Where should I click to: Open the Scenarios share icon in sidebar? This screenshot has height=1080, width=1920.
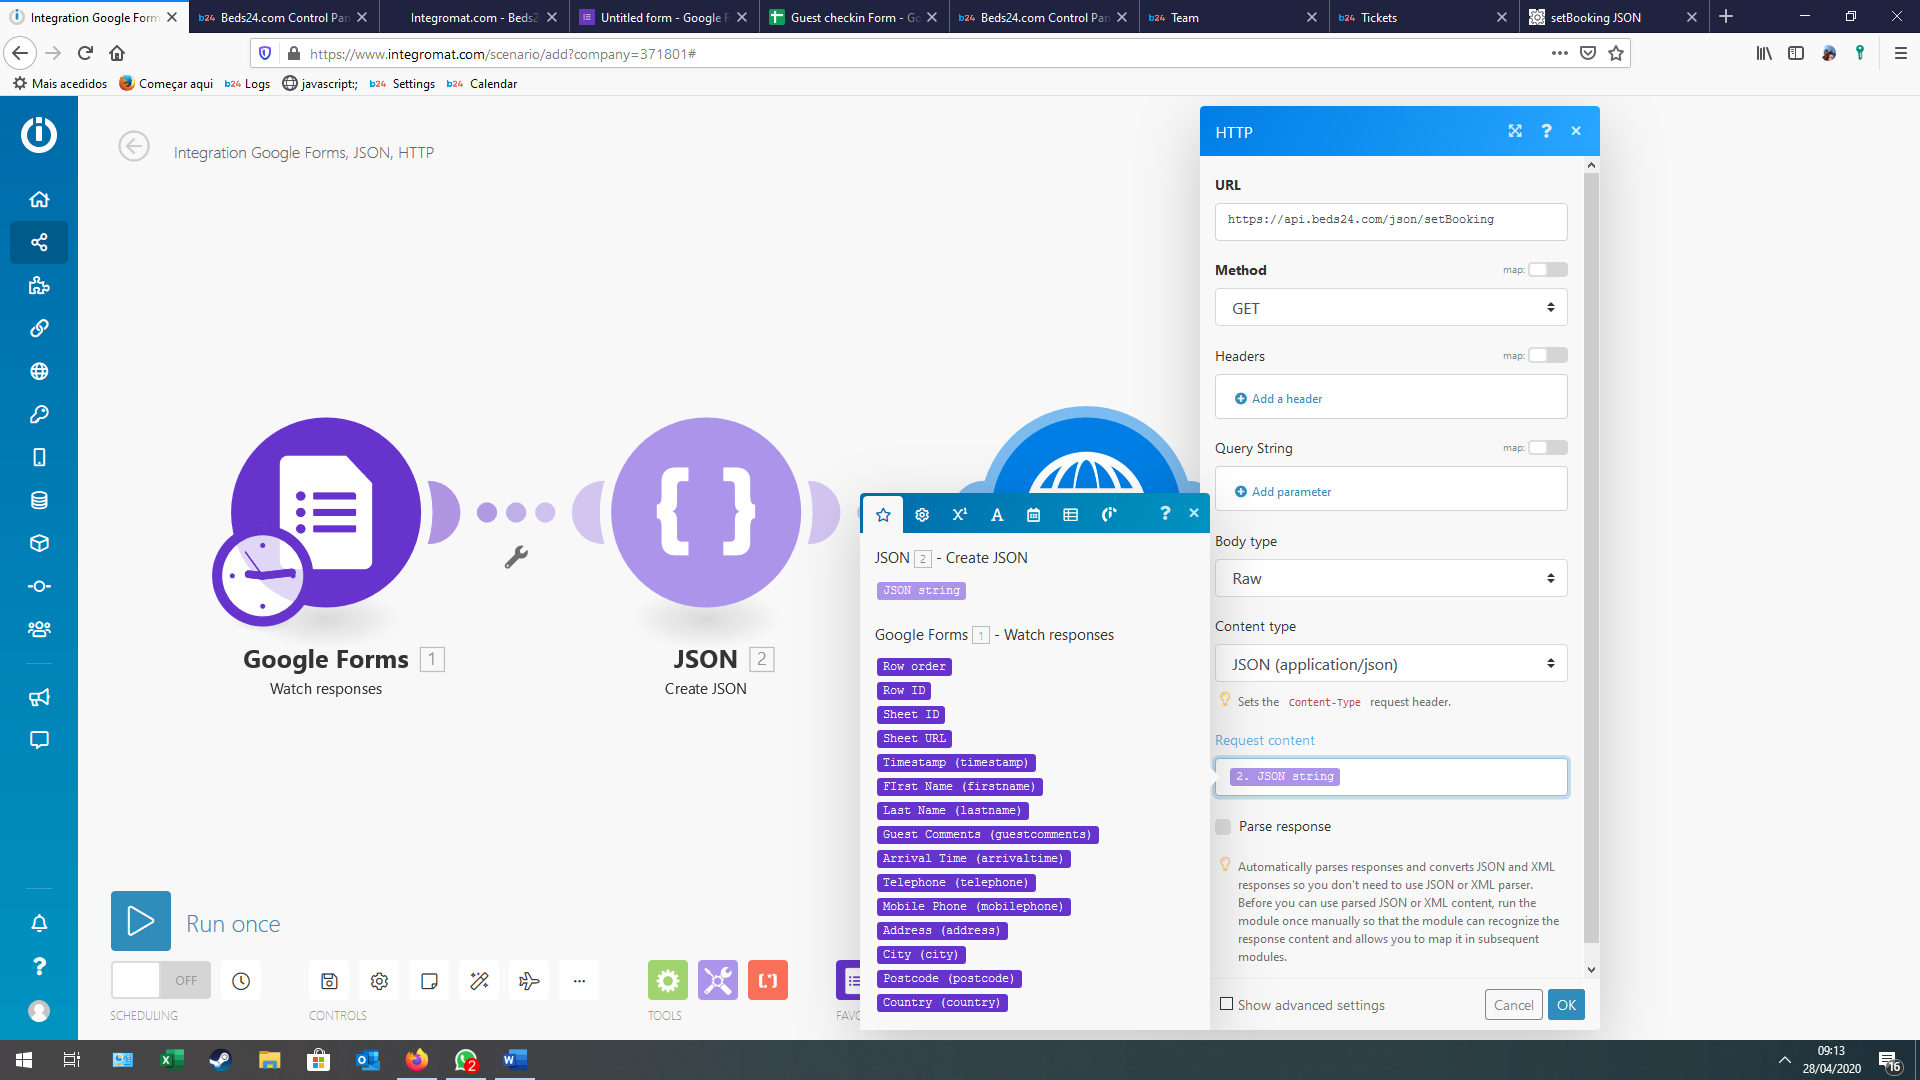pos(39,242)
